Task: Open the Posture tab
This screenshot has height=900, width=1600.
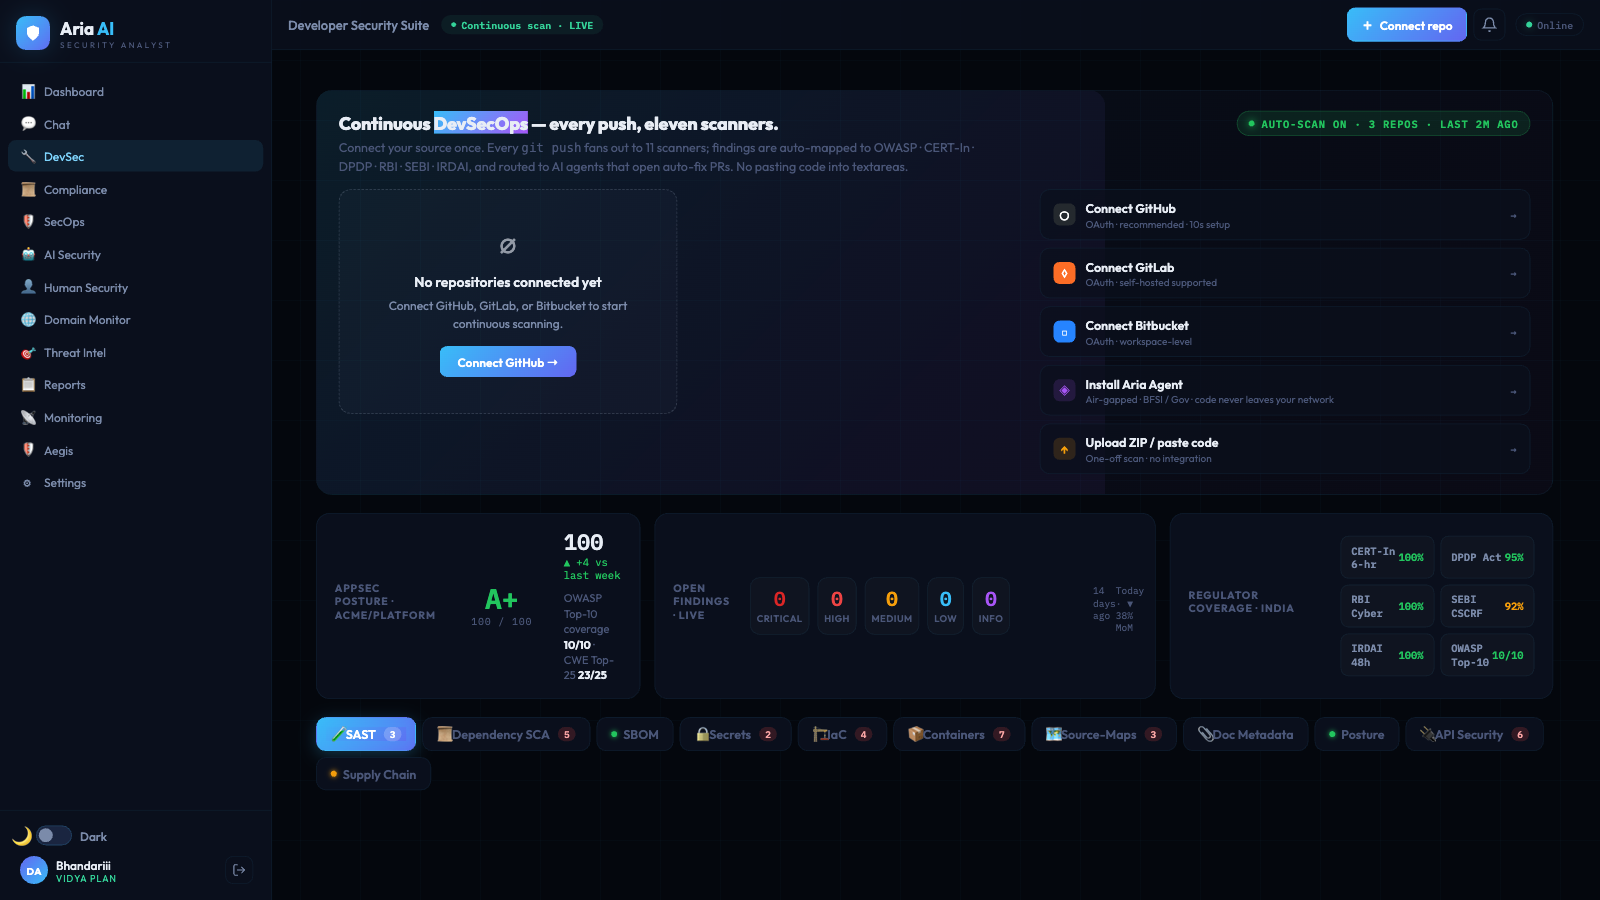Action: (1357, 734)
